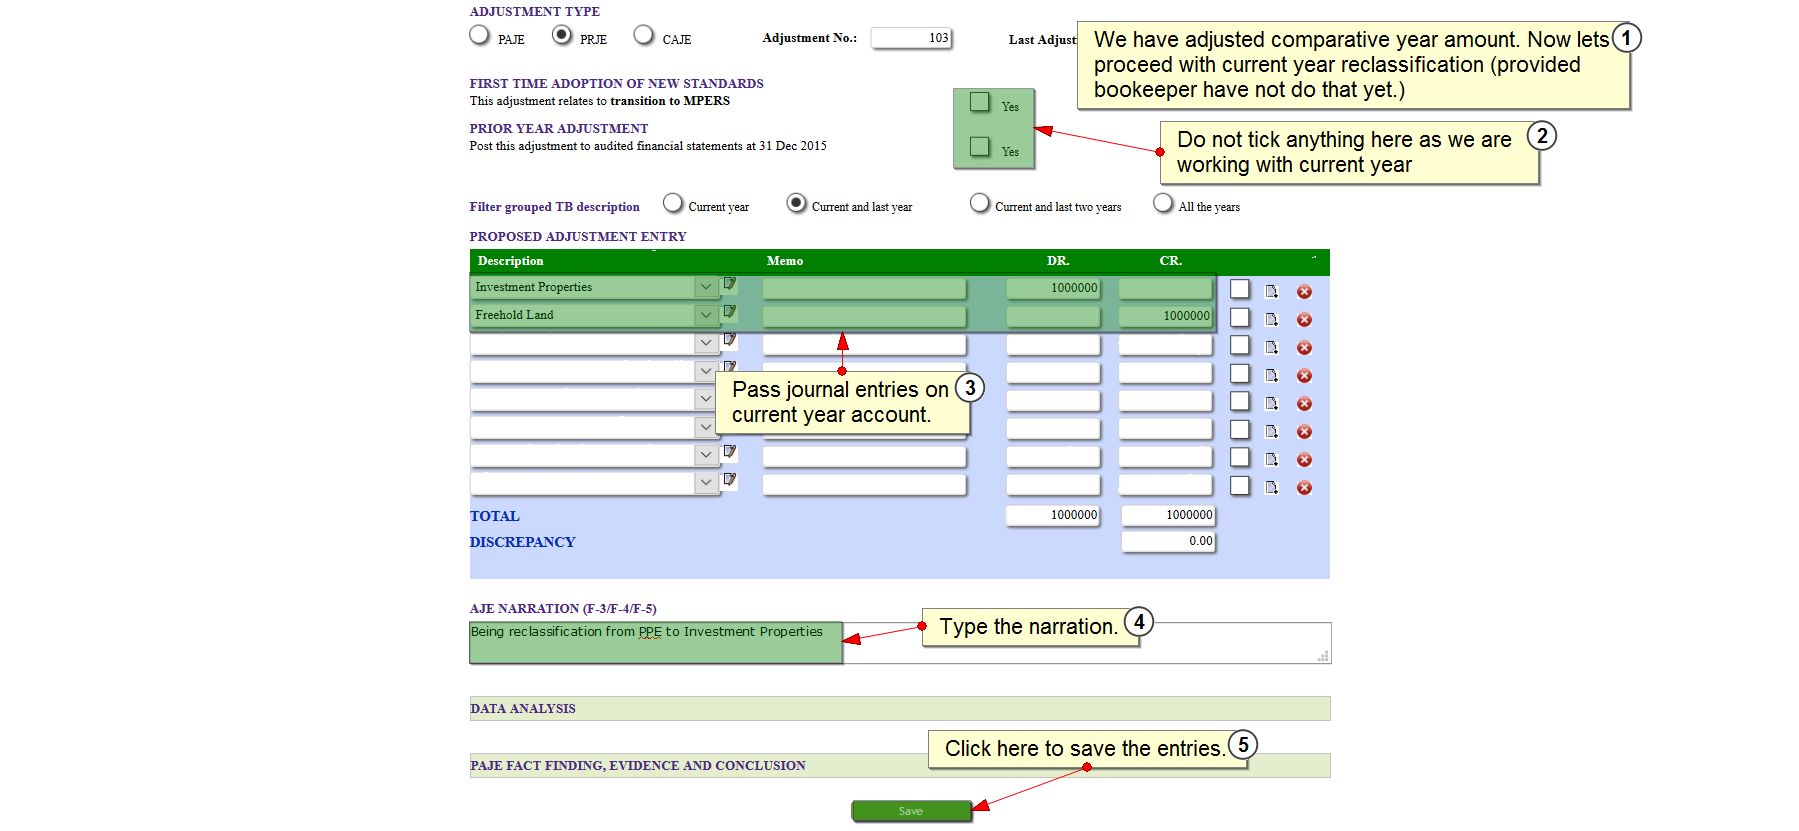
Task: Open the edit note icon beside Investment Properties
Action: point(730,284)
